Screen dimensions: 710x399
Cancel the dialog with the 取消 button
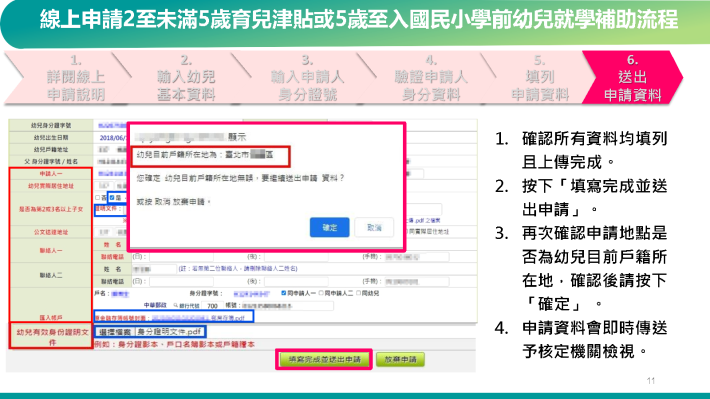[x=374, y=227]
